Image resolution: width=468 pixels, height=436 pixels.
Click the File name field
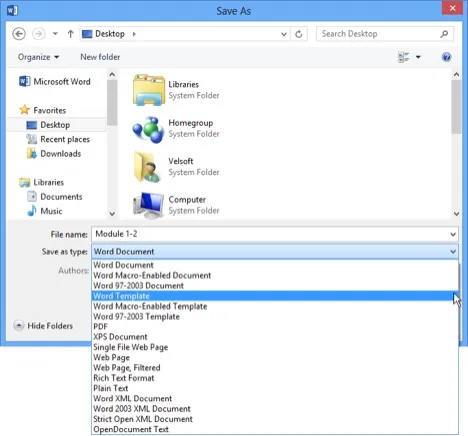click(275, 234)
